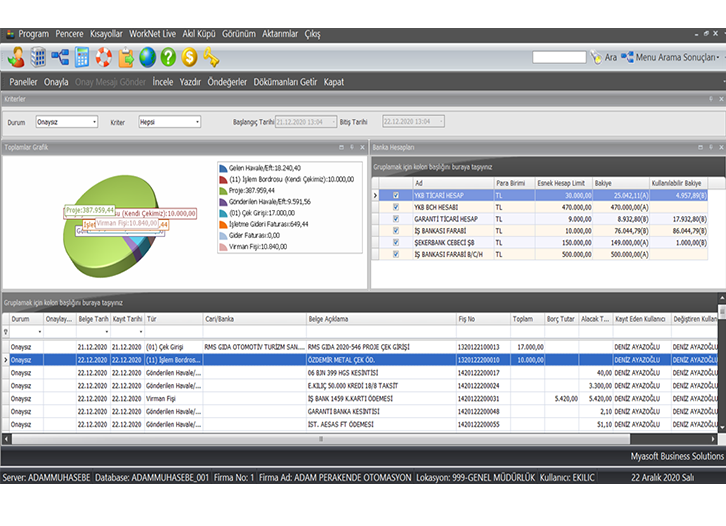Maximize the Banka Hesapları panel
This screenshot has width=726, height=526.
(x=700, y=147)
